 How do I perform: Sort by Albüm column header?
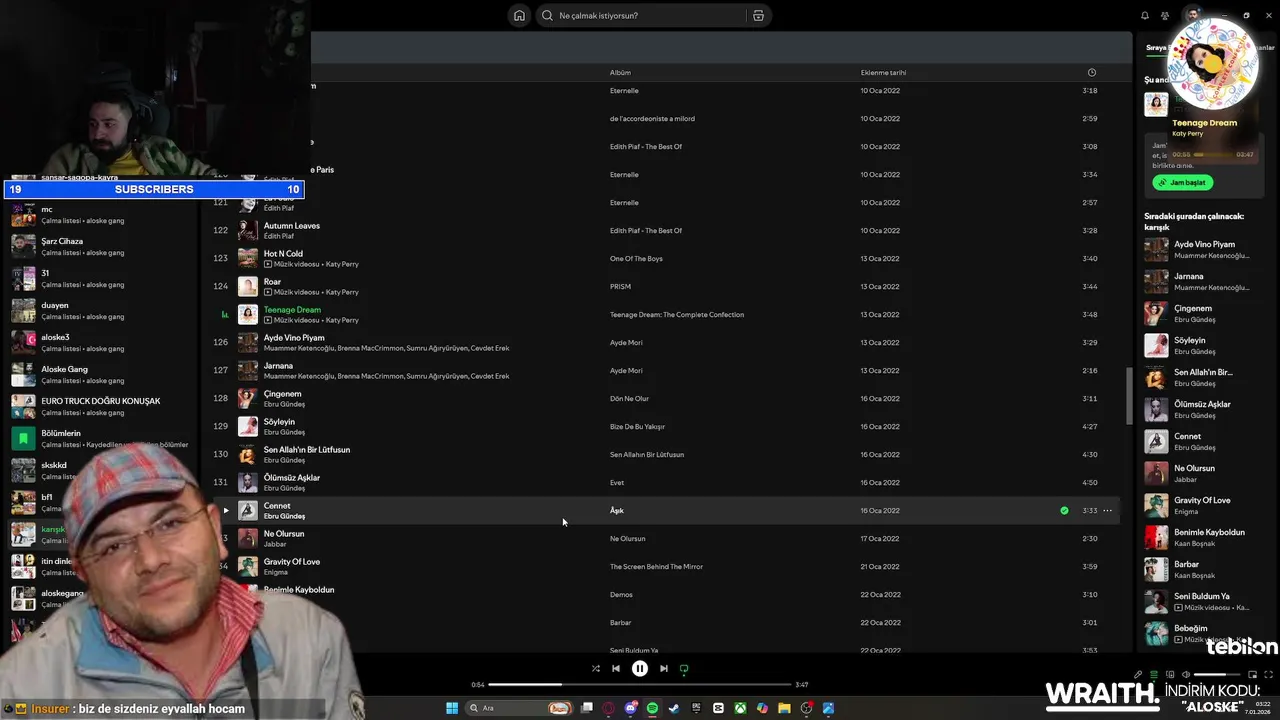pos(620,72)
